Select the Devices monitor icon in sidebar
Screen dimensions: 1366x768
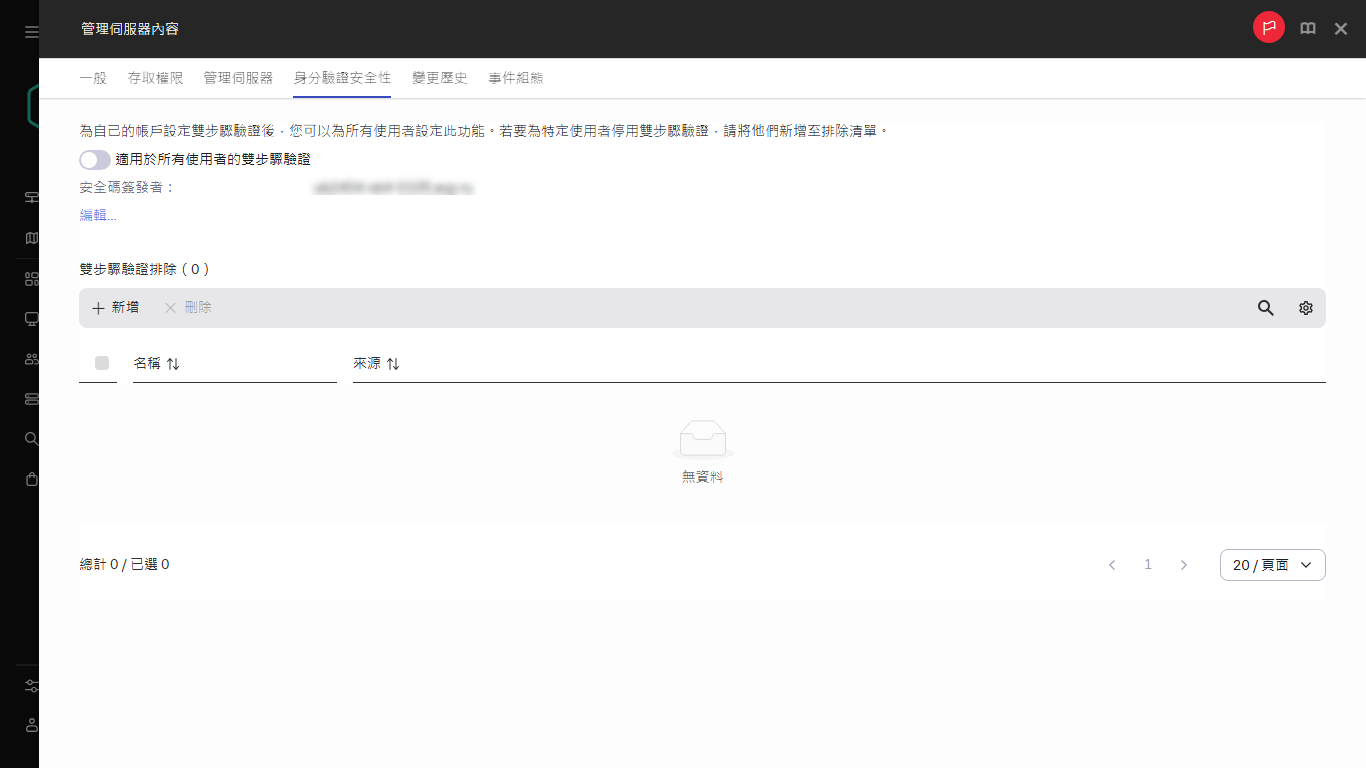29,318
